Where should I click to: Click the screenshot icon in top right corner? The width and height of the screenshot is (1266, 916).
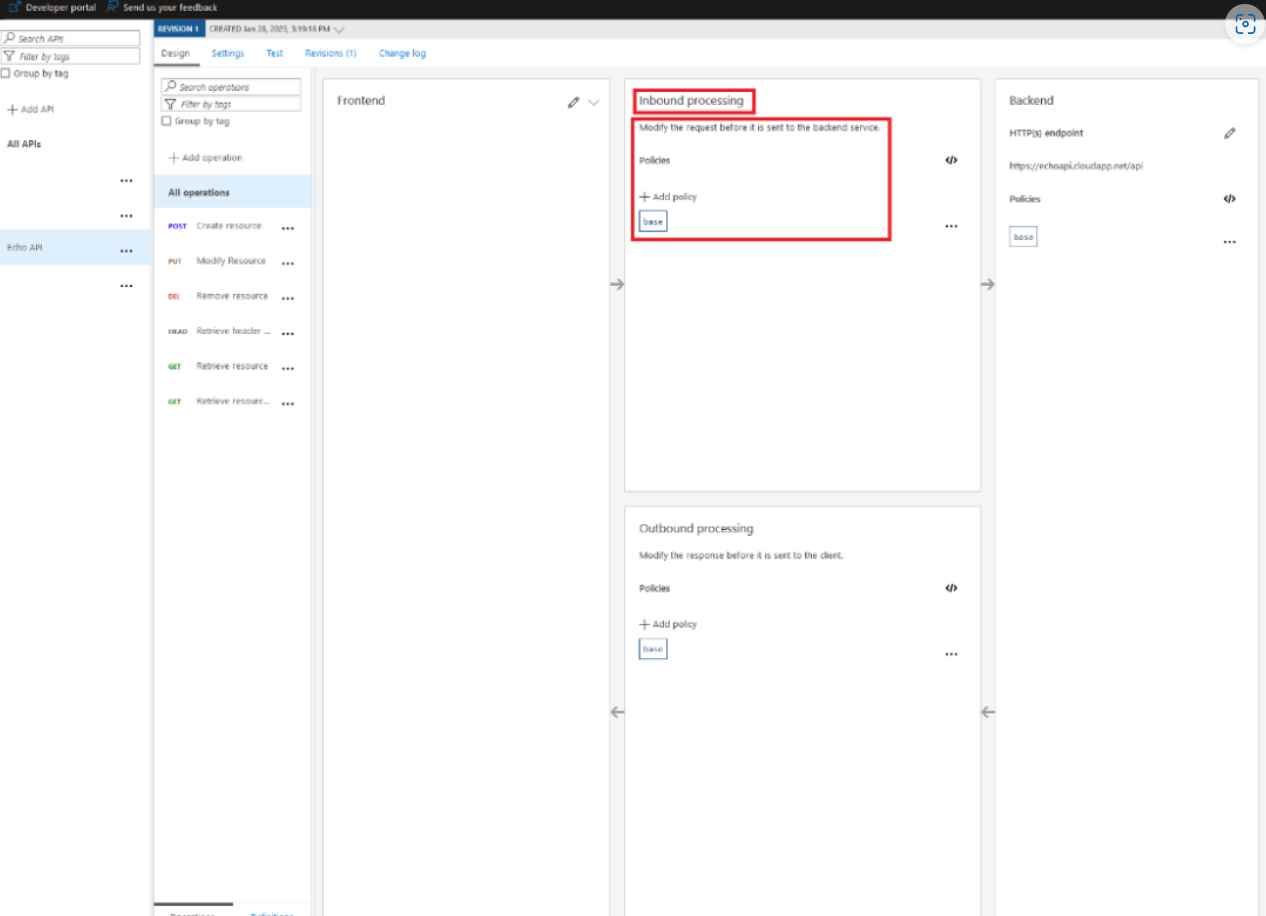(x=1244, y=24)
